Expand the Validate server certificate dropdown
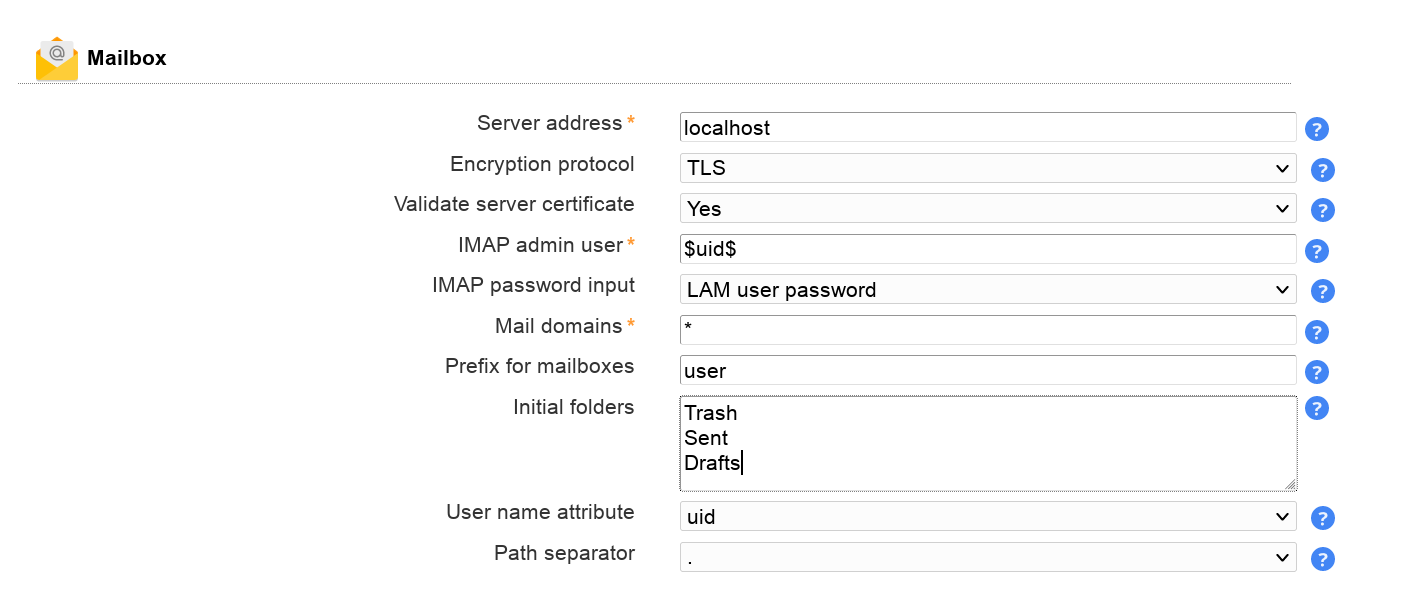Viewport: 1413px width, 614px height. click(987, 209)
